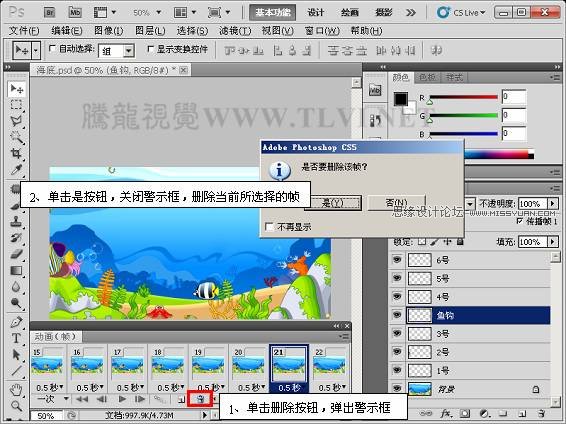
Task: Select the Polygonal Lasso tool
Action: tap(16, 121)
